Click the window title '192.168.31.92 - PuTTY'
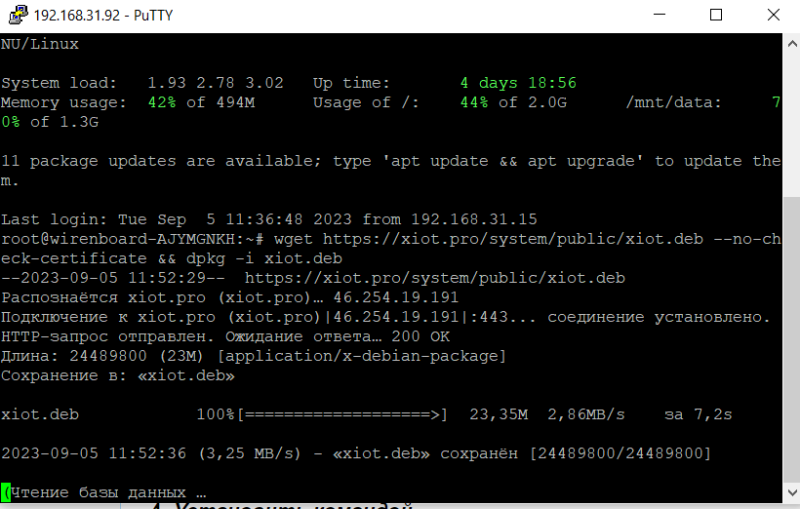 [x=103, y=15]
